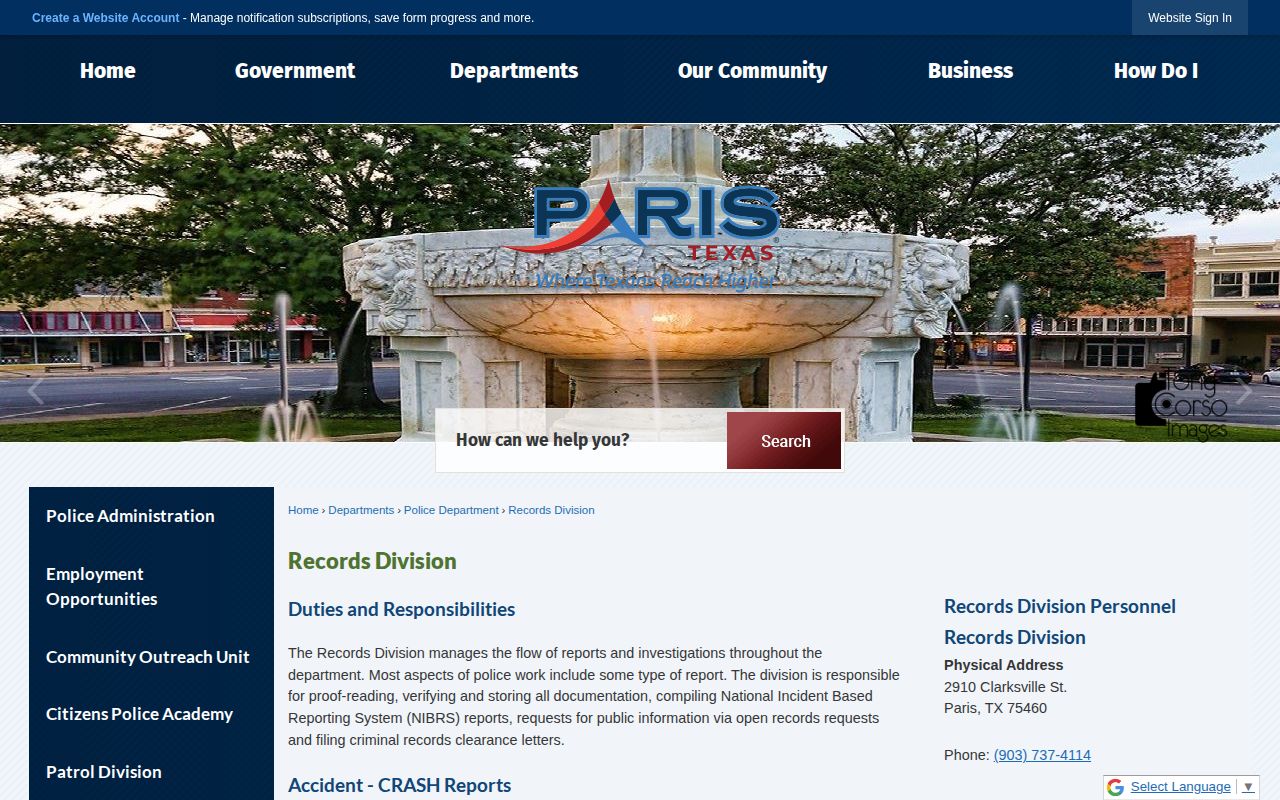The width and height of the screenshot is (1280, 800).
Task: Open Patrol Division in sidebar
Action: click(151, 772)
